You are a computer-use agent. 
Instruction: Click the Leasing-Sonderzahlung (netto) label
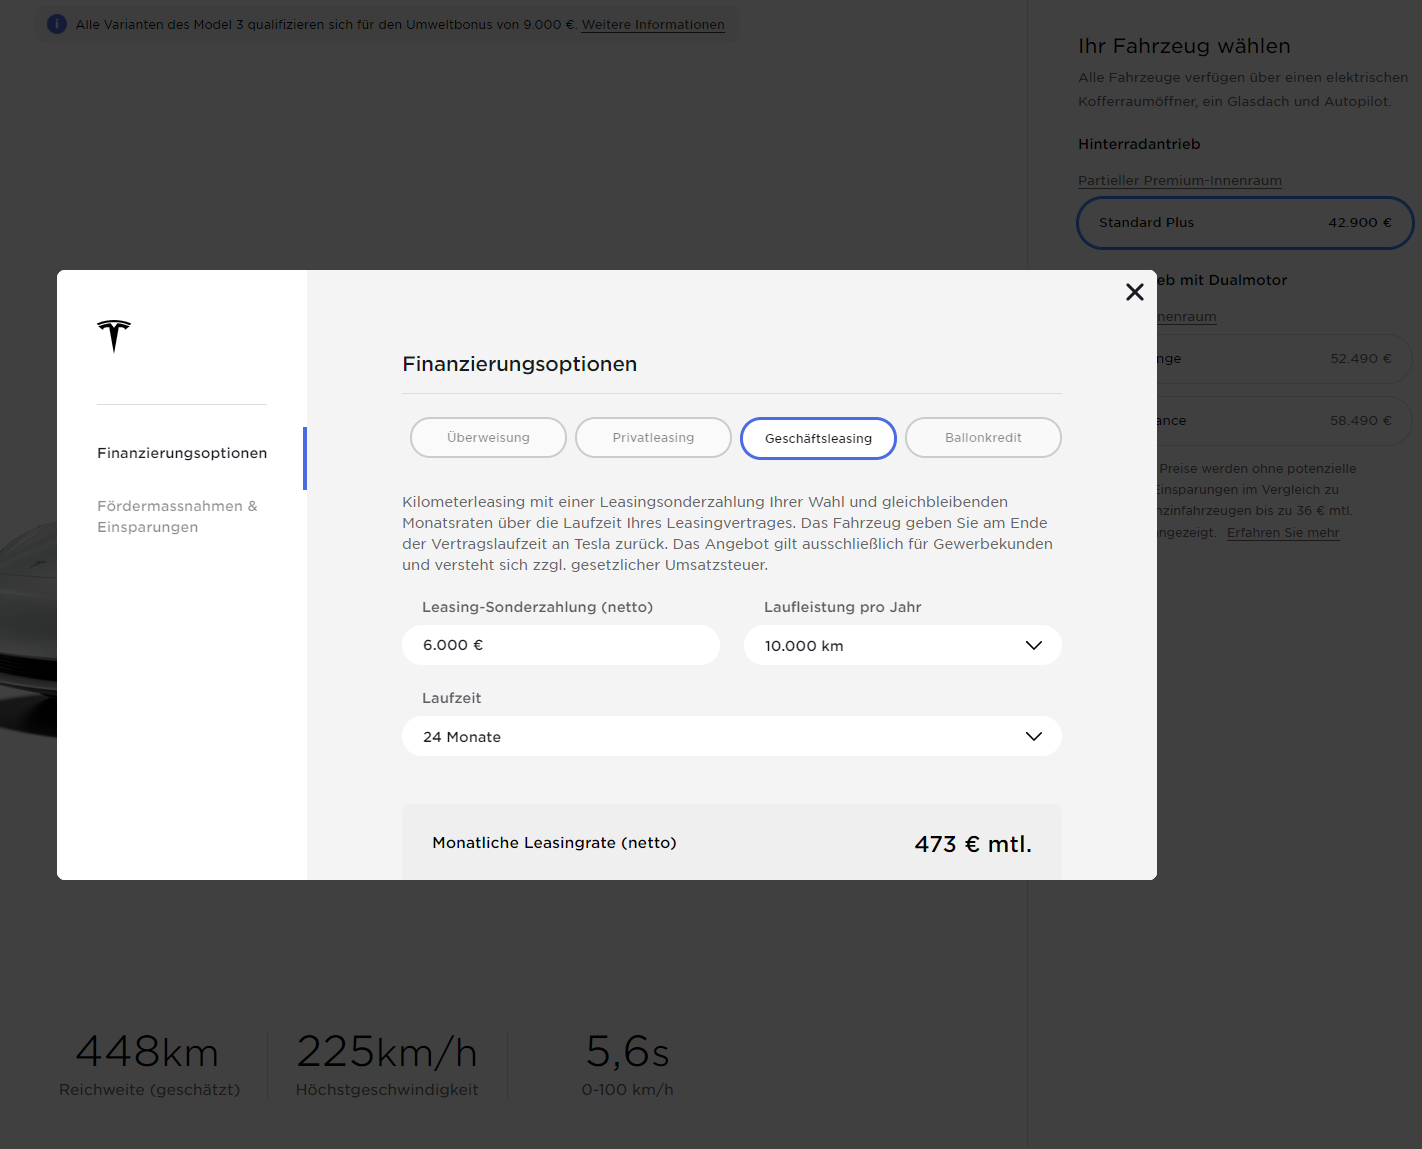coord(537,607)
